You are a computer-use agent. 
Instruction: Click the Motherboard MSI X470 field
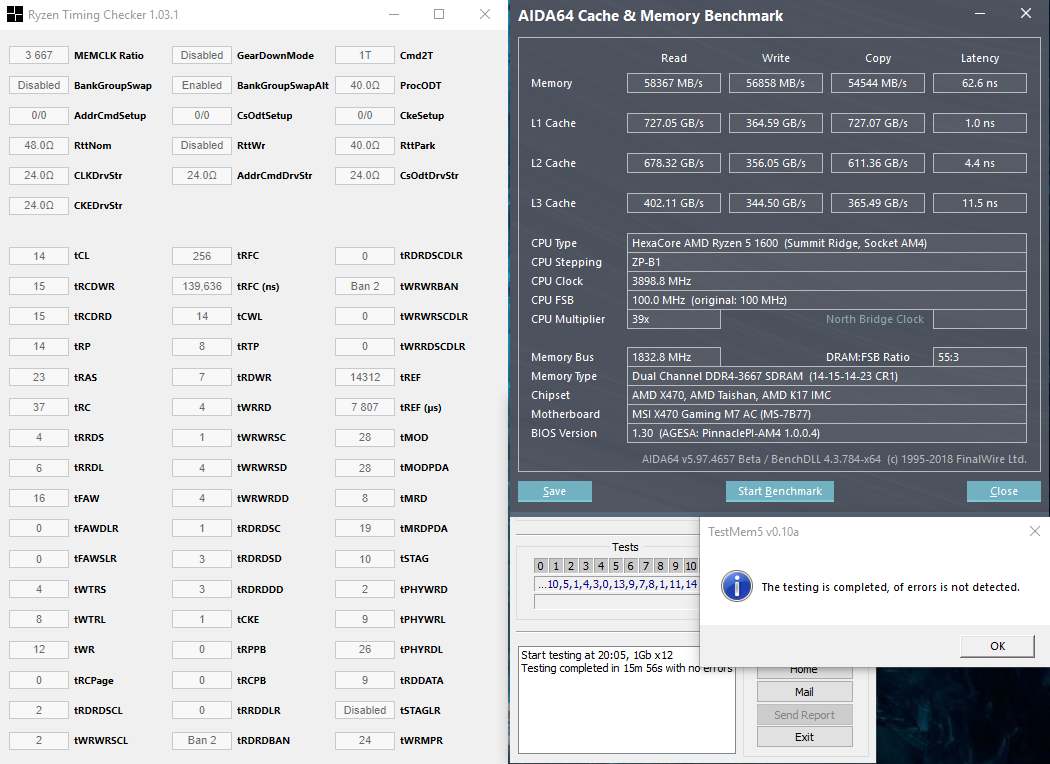(826, 414)
